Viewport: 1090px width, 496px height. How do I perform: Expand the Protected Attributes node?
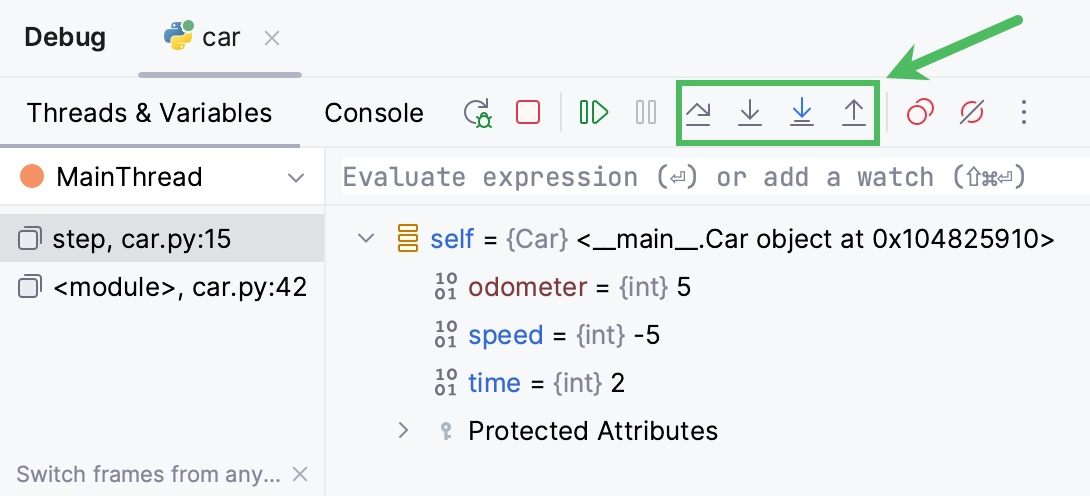coord(404,431)
